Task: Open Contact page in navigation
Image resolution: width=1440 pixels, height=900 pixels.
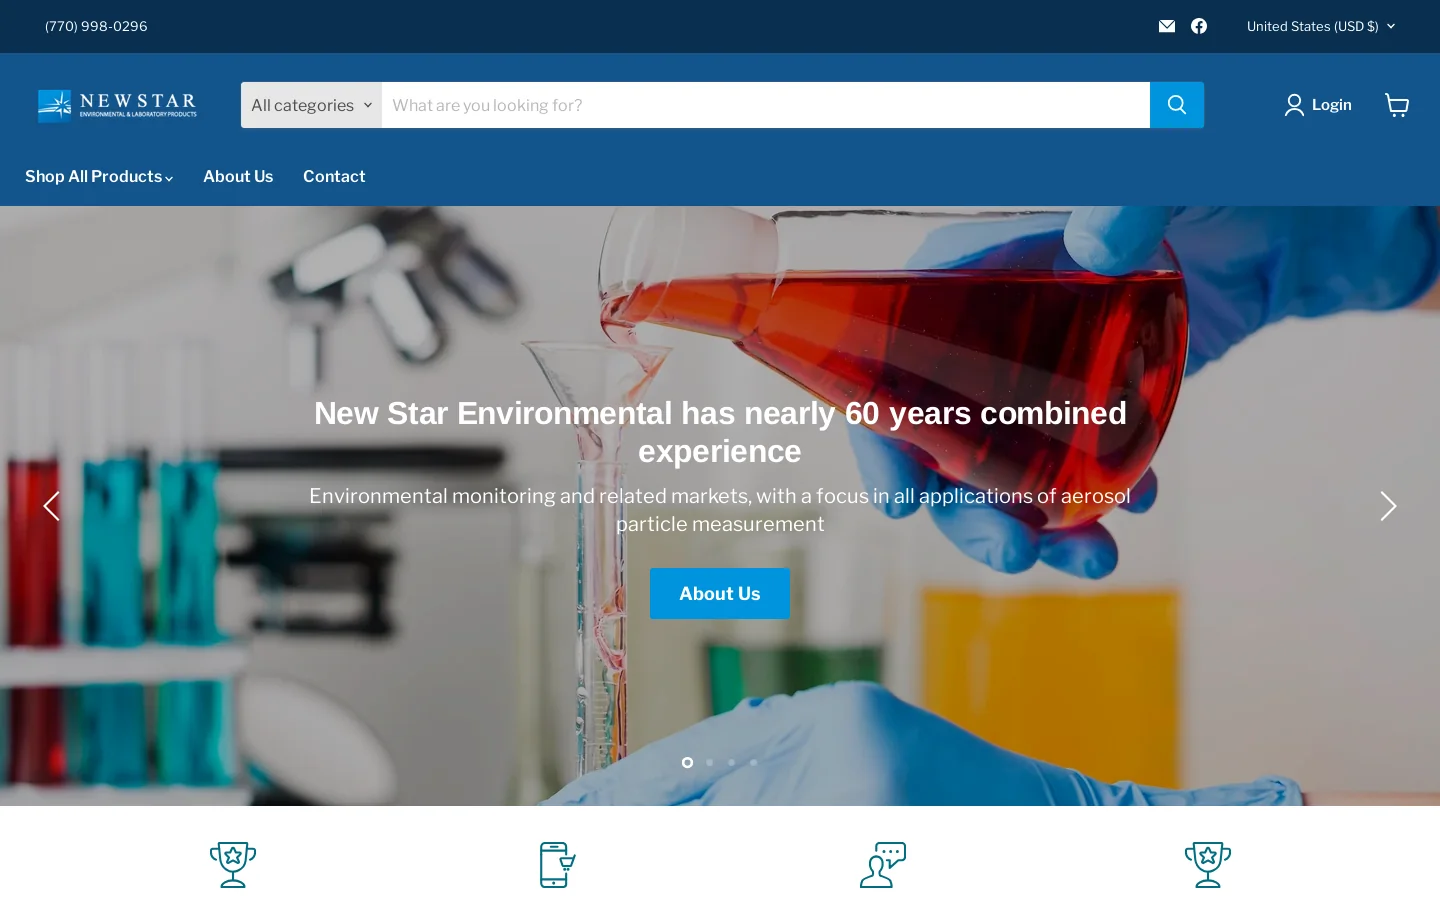Action: point(334,176)
